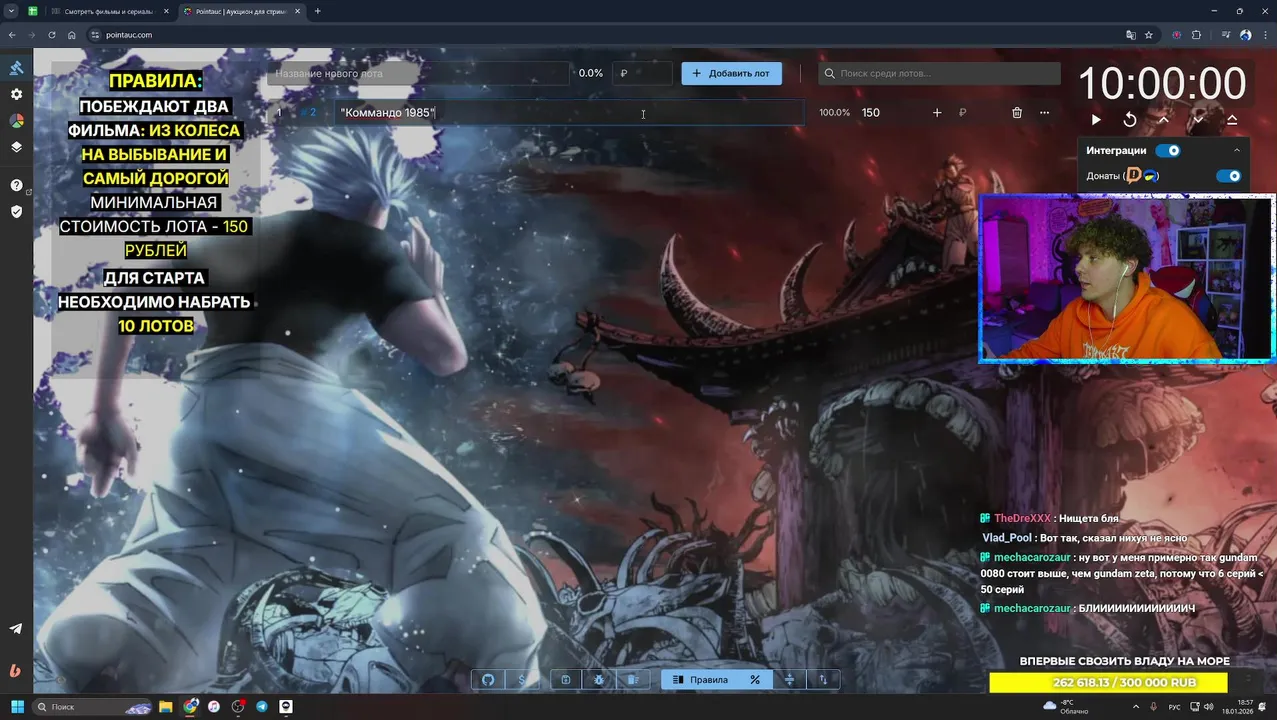Click the plus icon in the Коммандо lot row
Screen dimensions: 1277x720
point(937,113)
